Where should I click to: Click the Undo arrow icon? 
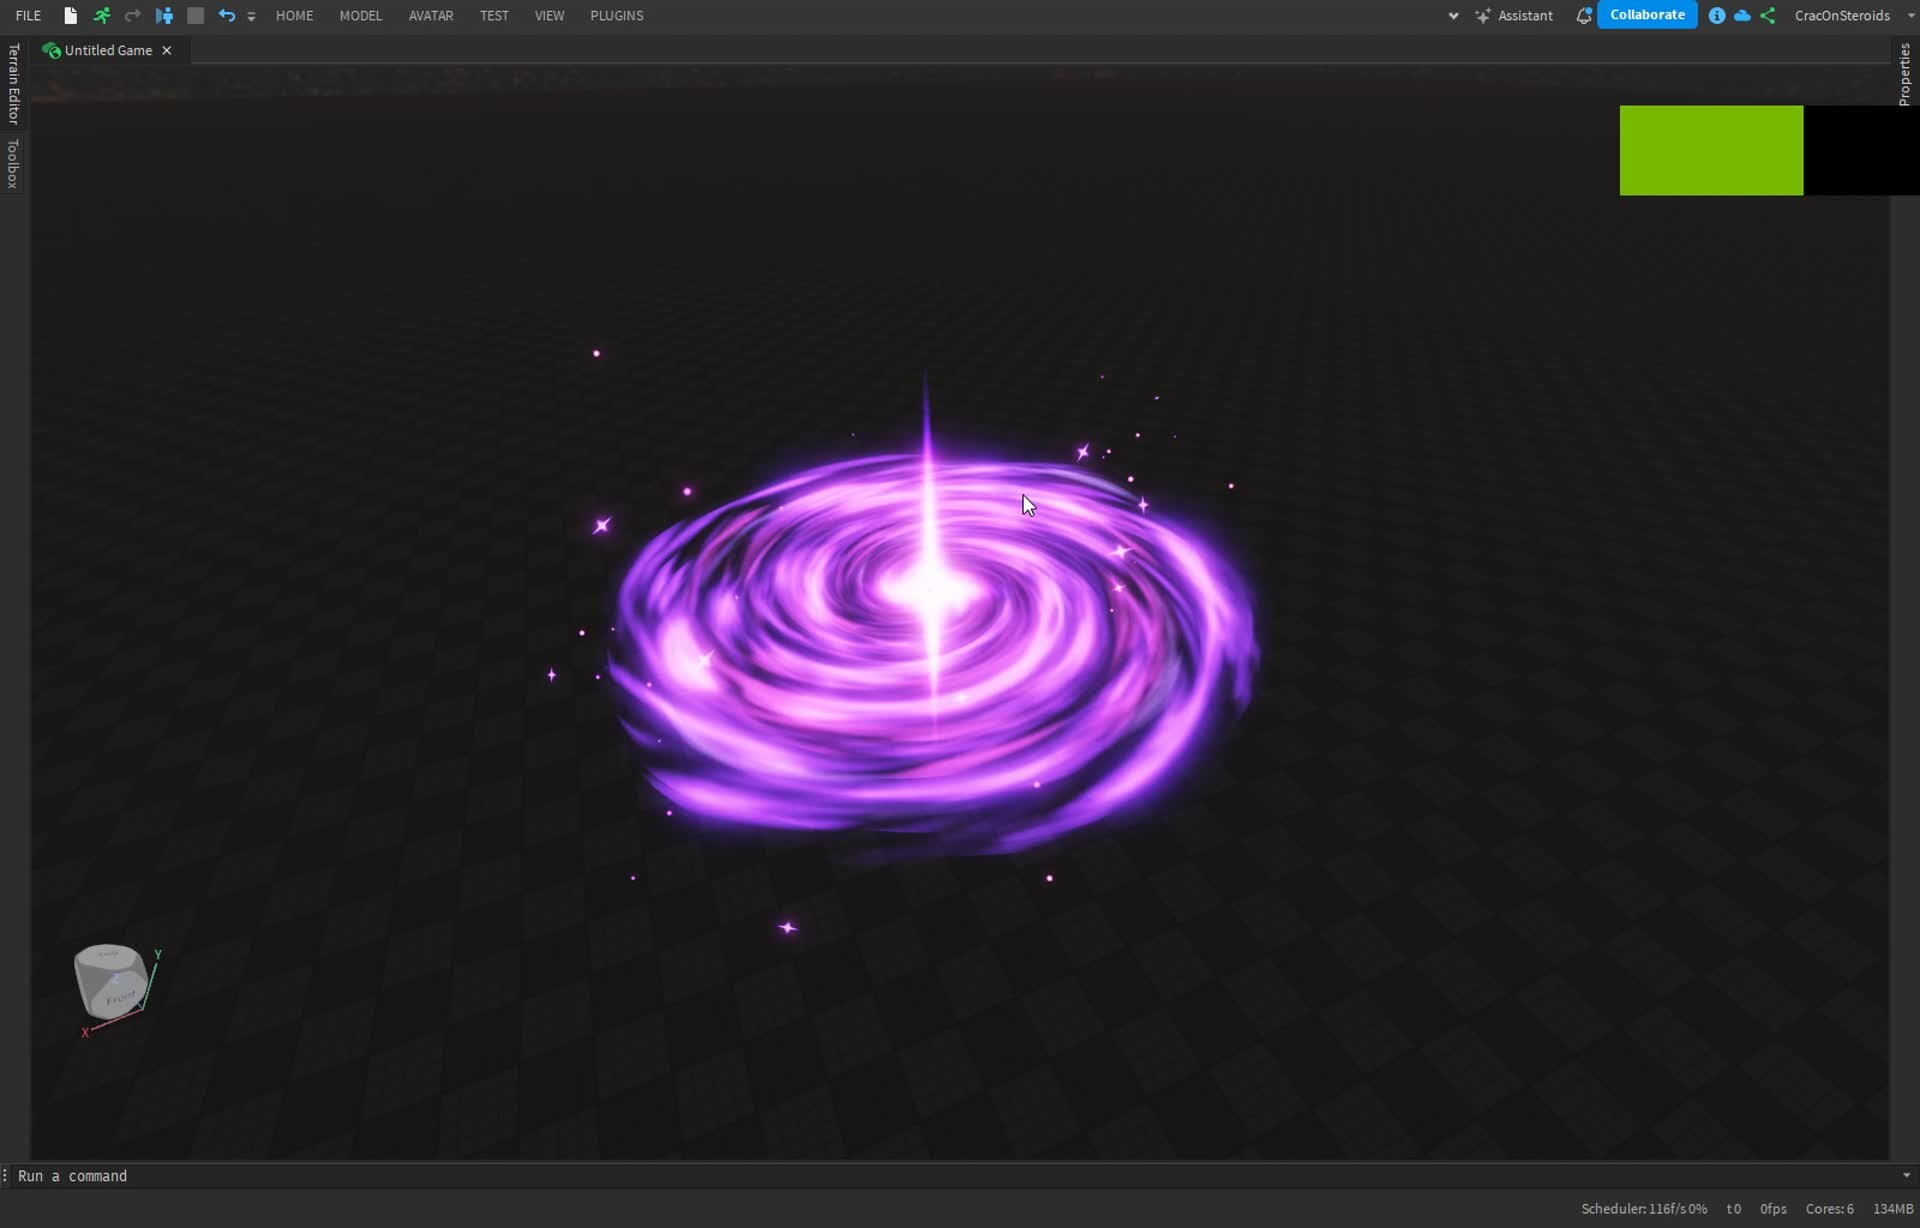[226, 15]
